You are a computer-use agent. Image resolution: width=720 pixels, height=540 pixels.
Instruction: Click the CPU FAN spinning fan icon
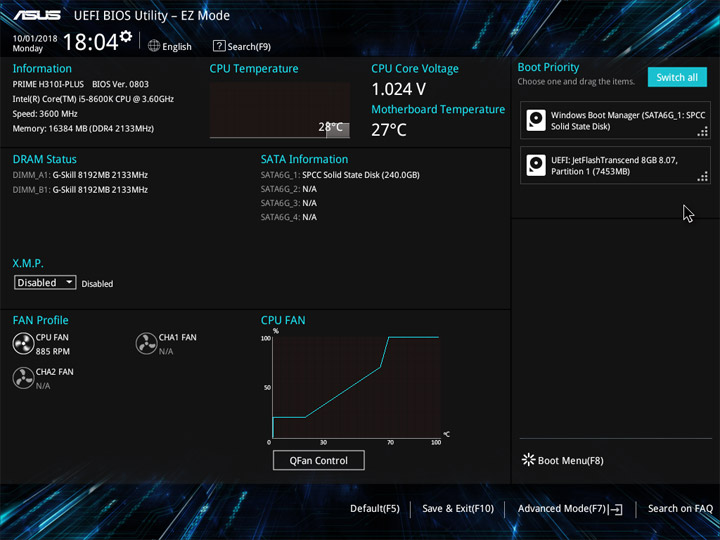(x=23, y=344)
